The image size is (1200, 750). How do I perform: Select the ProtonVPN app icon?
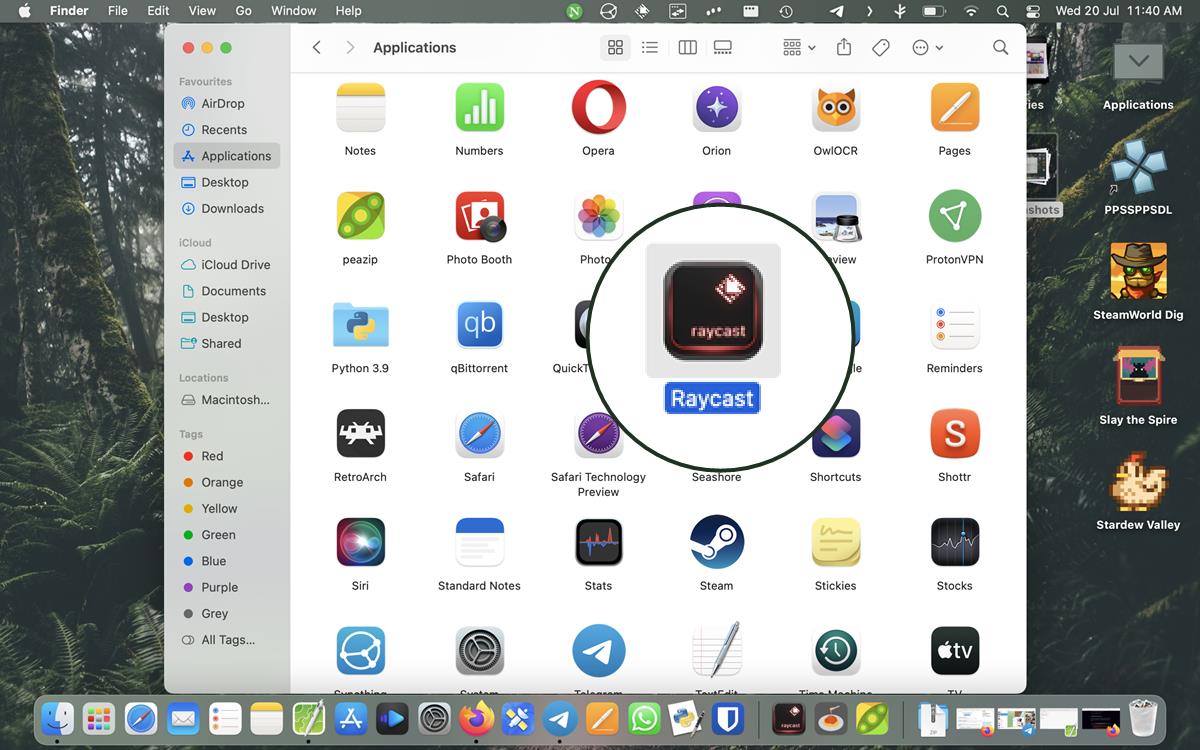pyautogui.click(x=954, y=216)
